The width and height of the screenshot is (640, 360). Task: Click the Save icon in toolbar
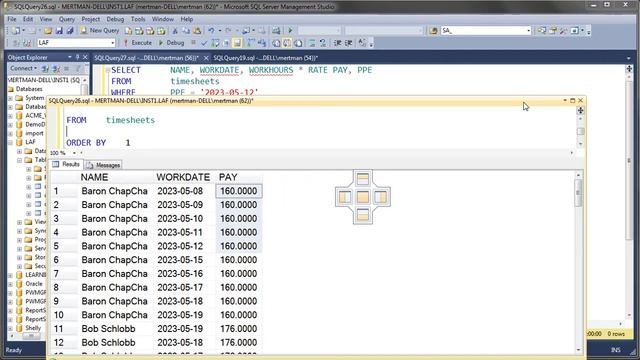click(59, 31)
